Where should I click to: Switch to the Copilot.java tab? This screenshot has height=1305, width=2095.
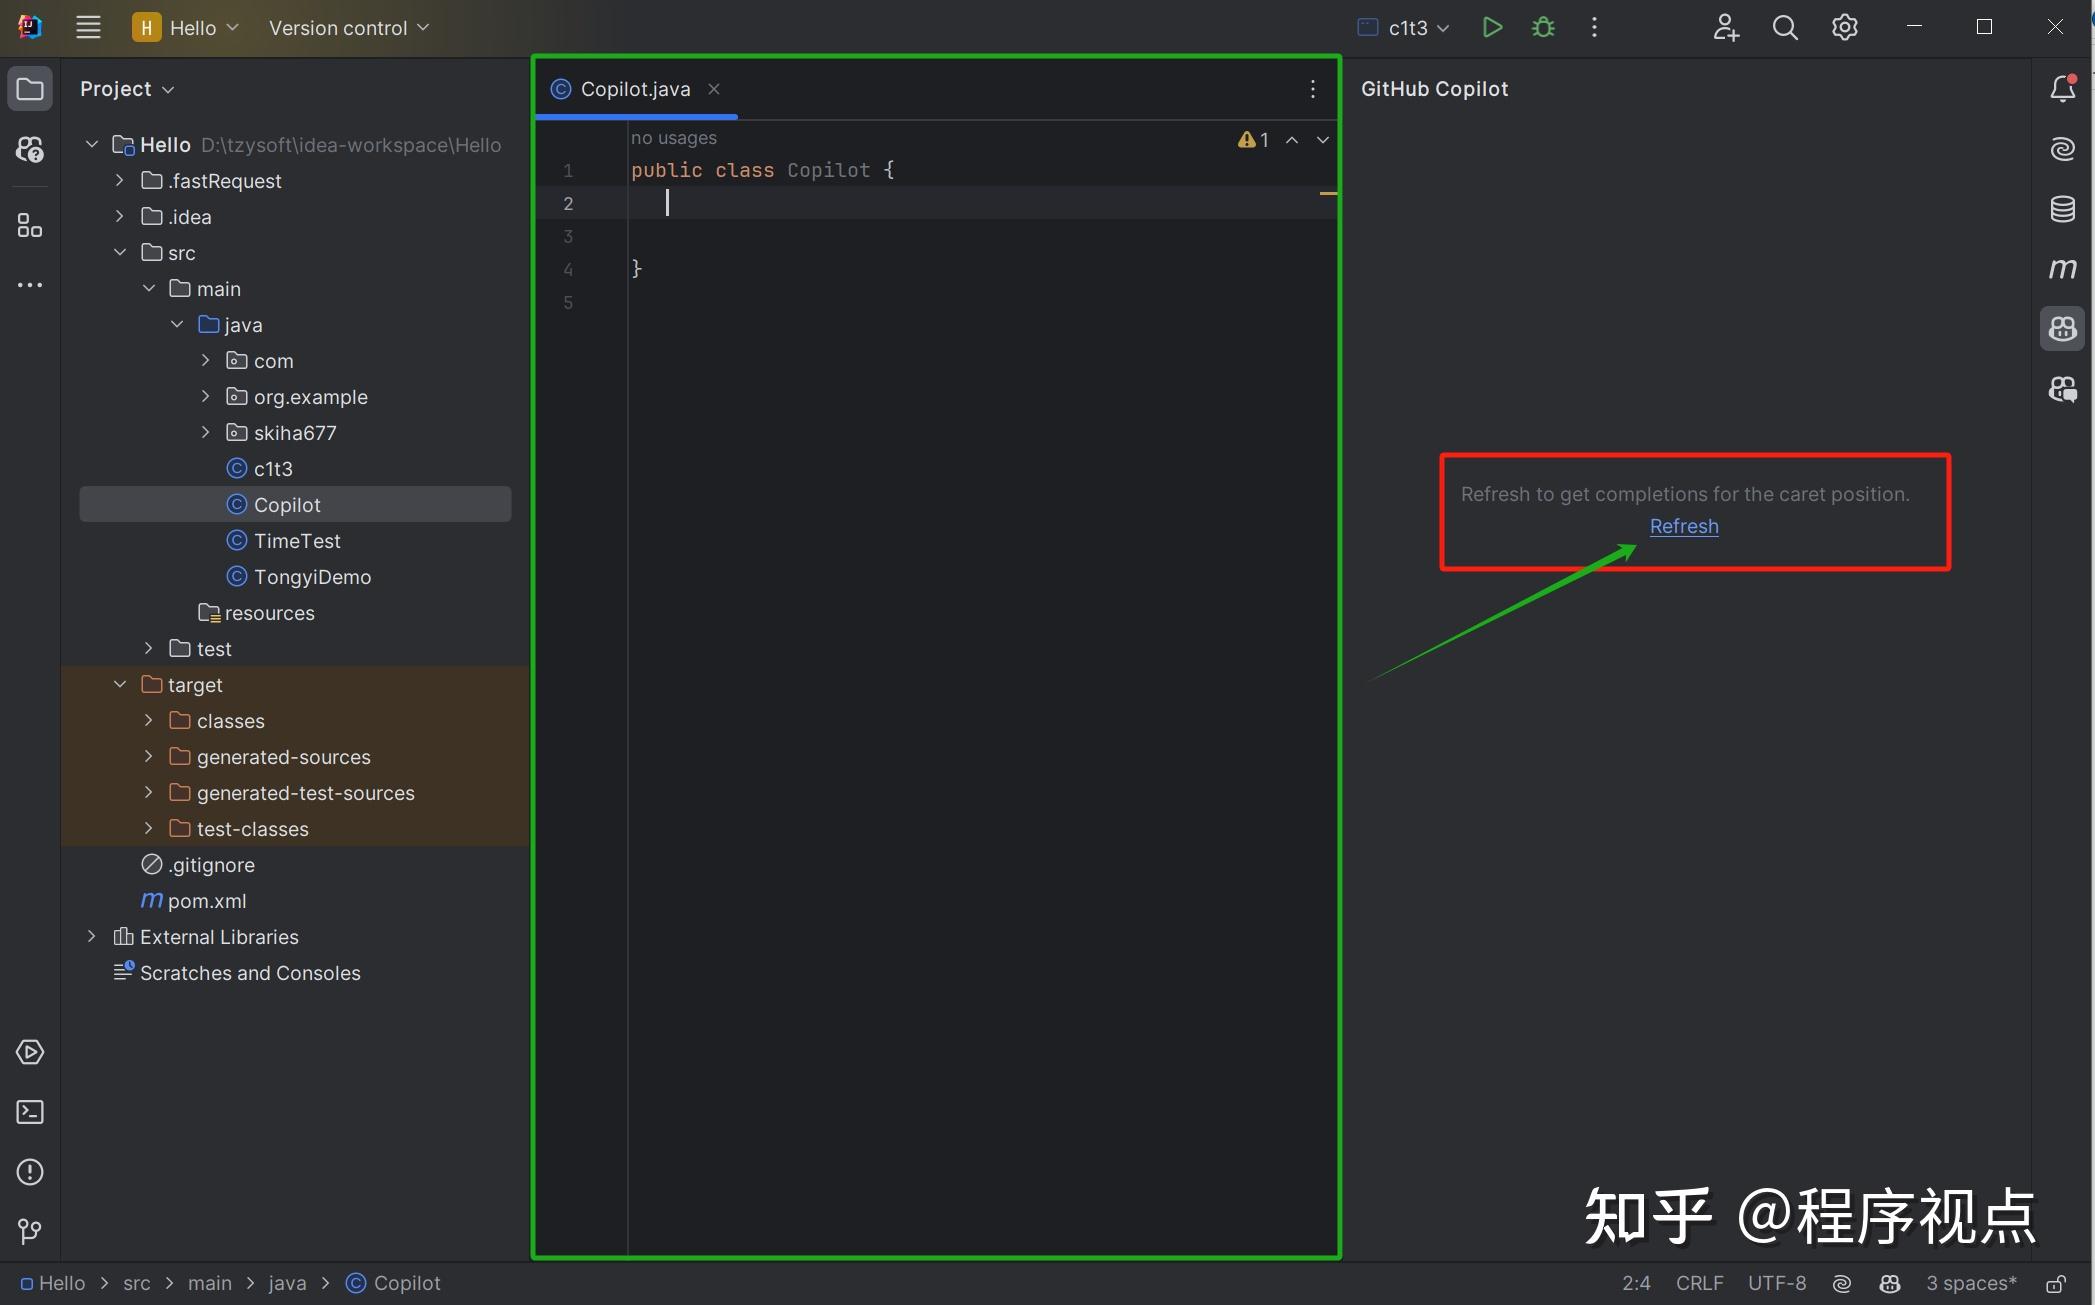(634, 88)
